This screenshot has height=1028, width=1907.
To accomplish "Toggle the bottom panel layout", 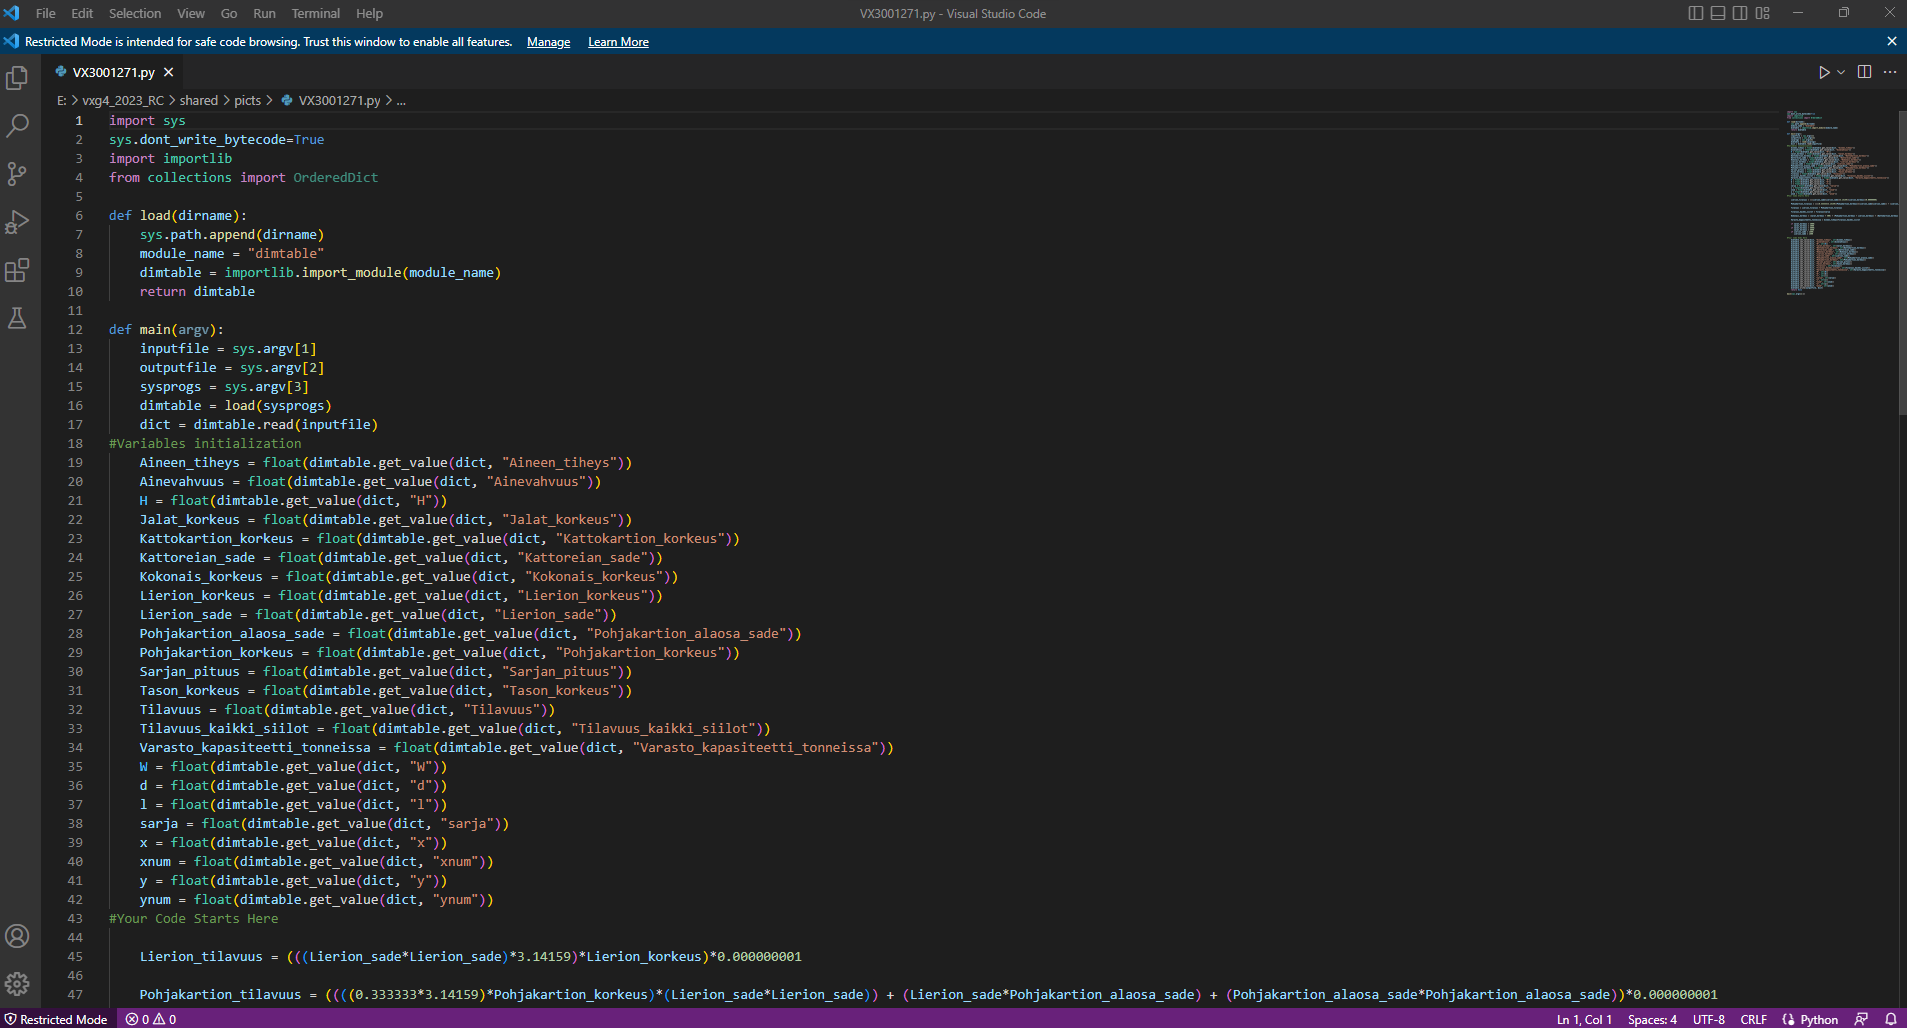I will point(1718,13).
